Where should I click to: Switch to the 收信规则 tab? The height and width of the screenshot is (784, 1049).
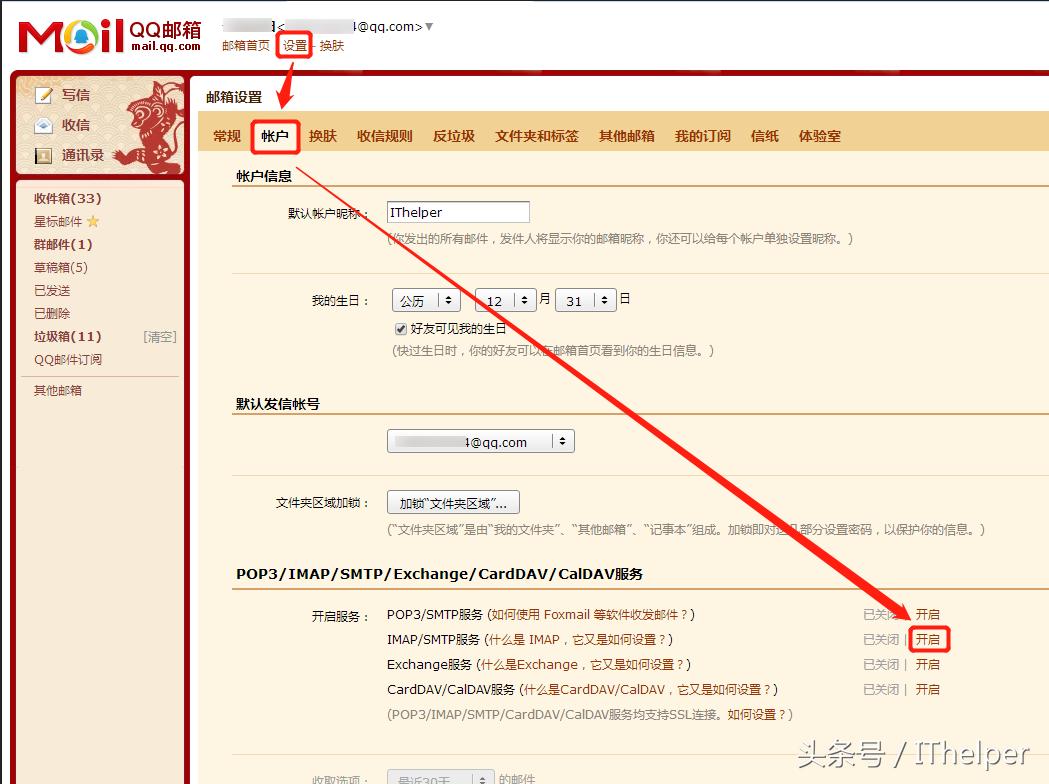(x=383, y=136)
